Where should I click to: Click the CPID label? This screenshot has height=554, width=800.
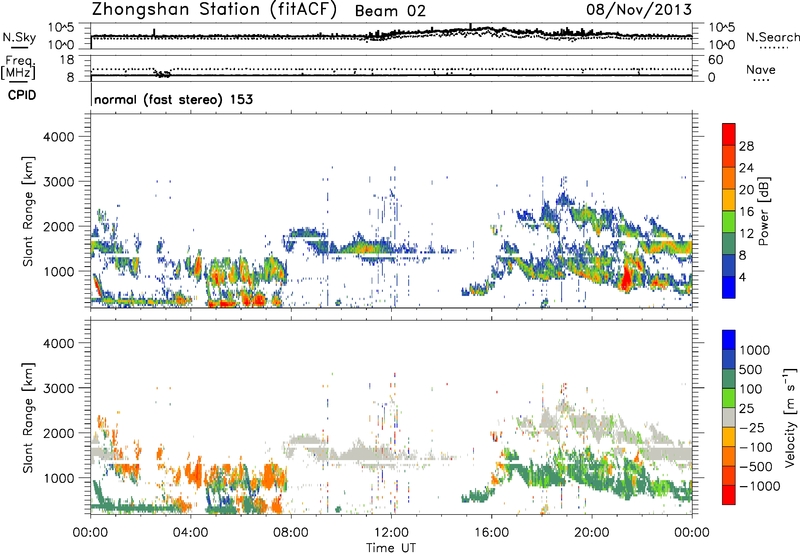[22, 95]
